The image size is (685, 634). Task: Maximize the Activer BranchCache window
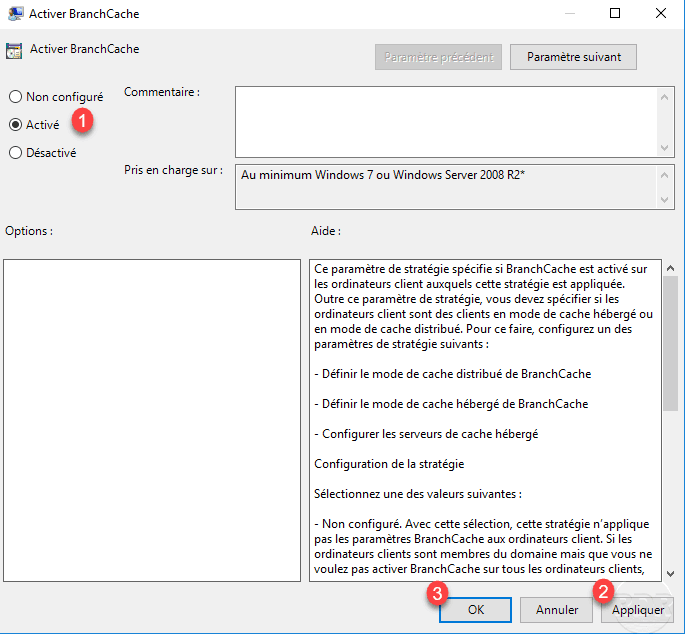615,13
